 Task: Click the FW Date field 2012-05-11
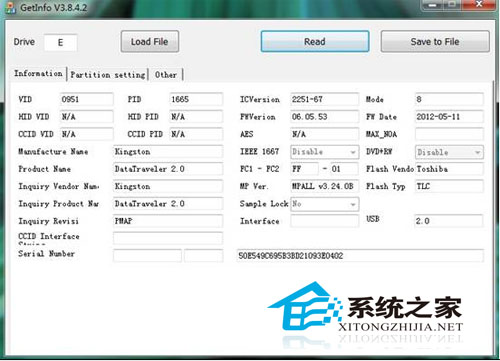[449, 117]
